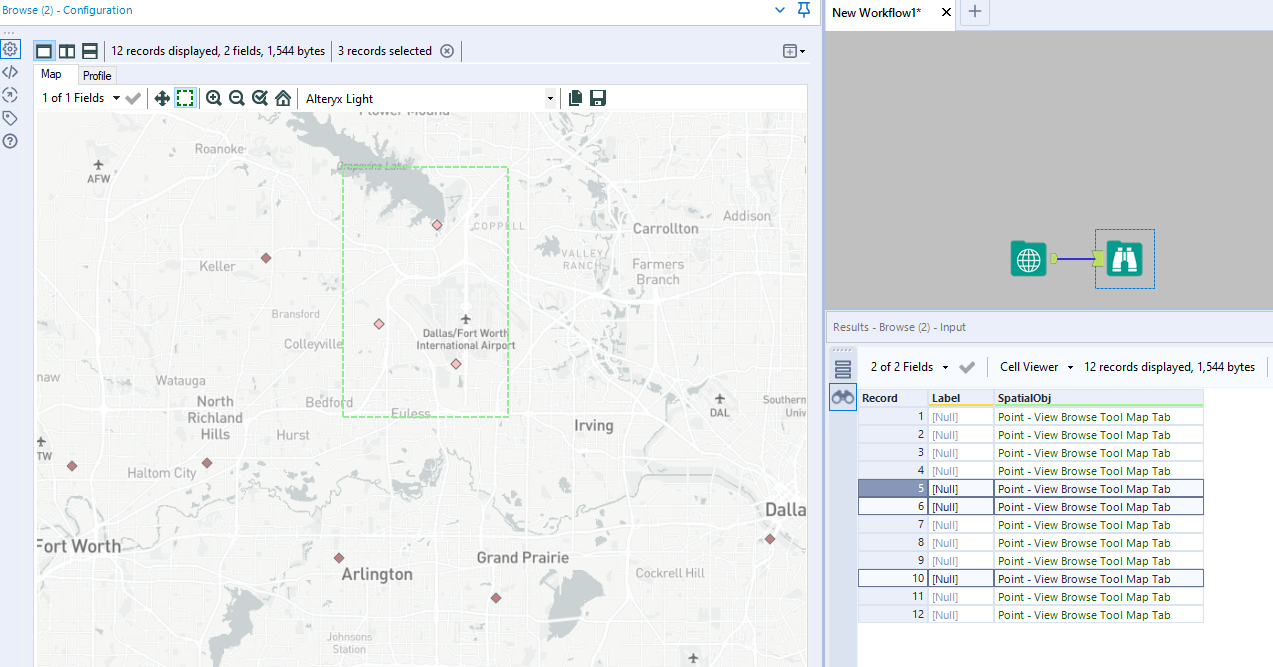Switch Browse view to horizontal split layout
This screenshot has width=1273, height=667.
(x=89, y=50)
